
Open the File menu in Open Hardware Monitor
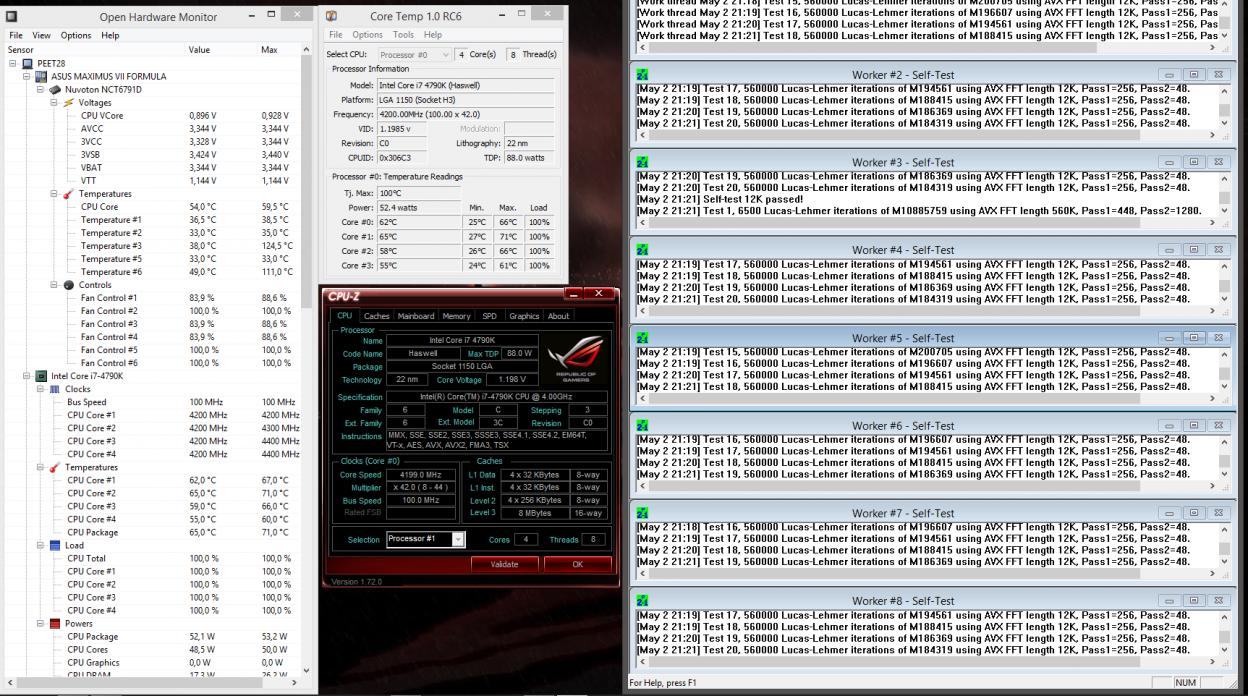tap(17, 35)
